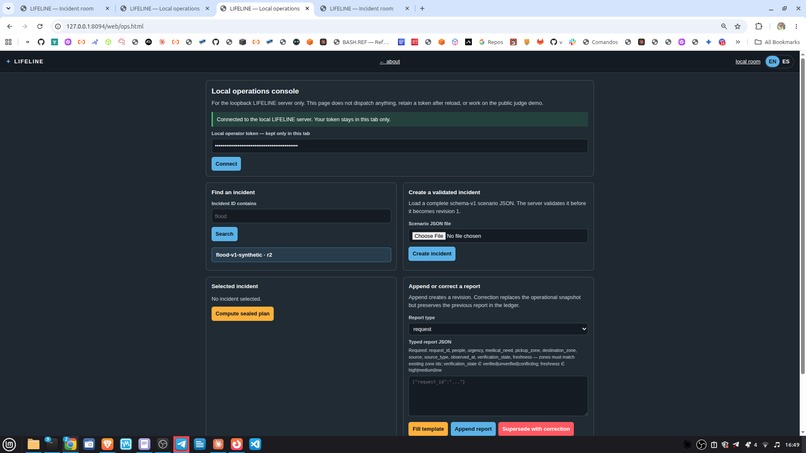806x453 pixels.
Task: Click the 16:49 clock in taskbar
Action: point(792,445)
